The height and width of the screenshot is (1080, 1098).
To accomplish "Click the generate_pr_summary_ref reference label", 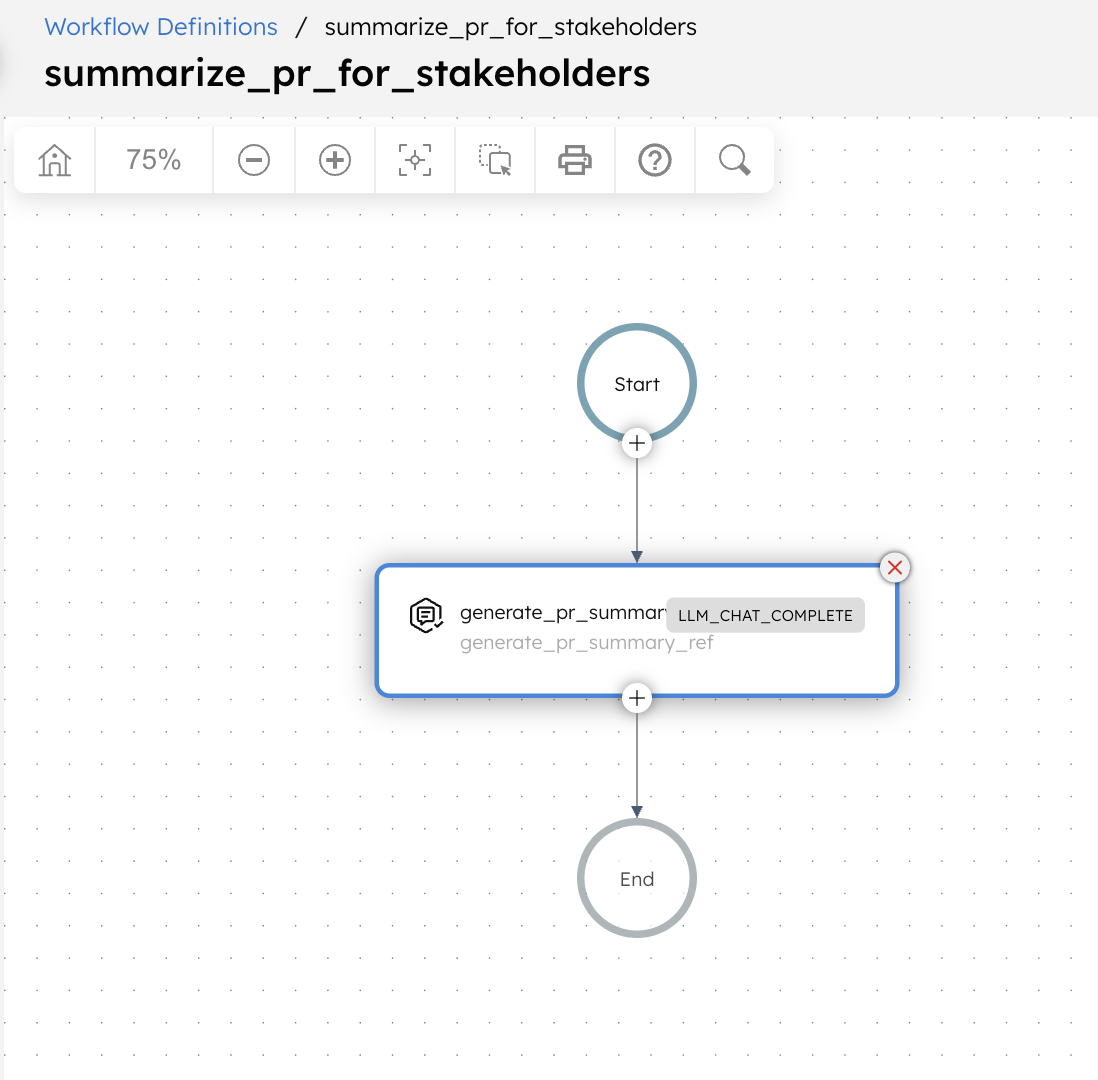I will coord(587,643).
